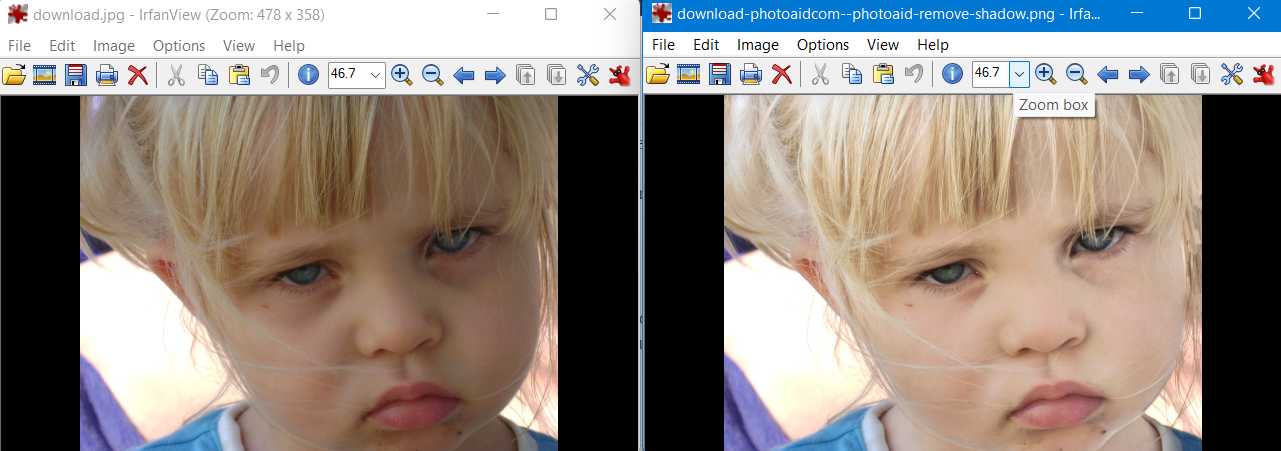Open Slideshow/thumbnails icon in left window
The width and height of the screenshot is (1281, 451).
pyautogui.click(x=44, y=75)
